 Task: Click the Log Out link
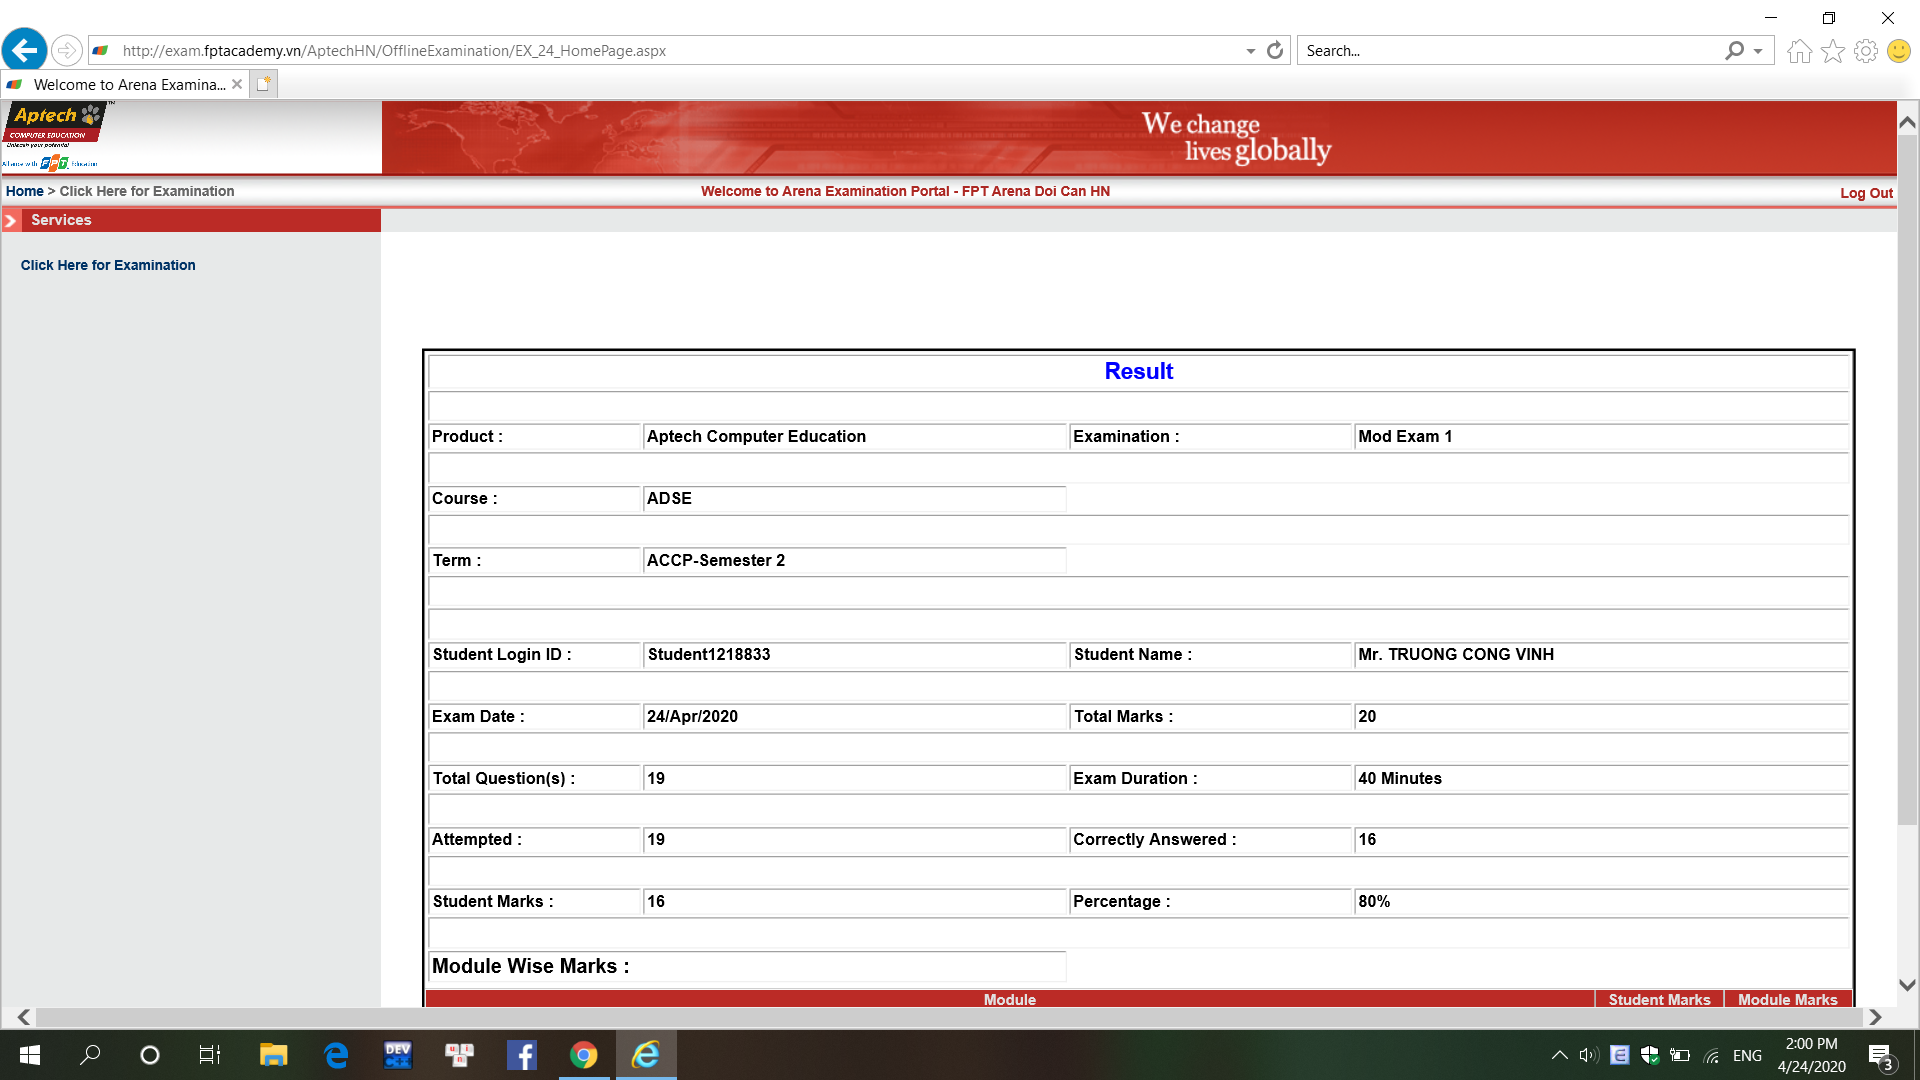1866,193
